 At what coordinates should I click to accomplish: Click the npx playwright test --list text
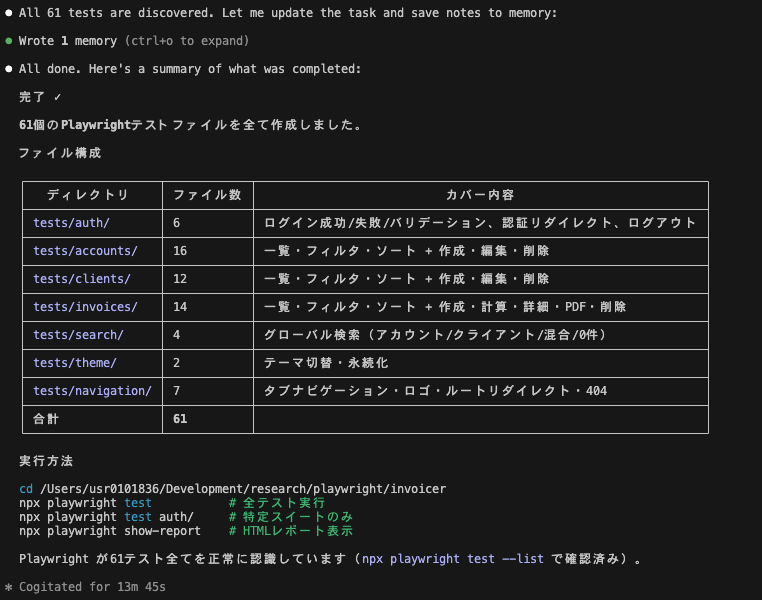[x=454, y=559]
